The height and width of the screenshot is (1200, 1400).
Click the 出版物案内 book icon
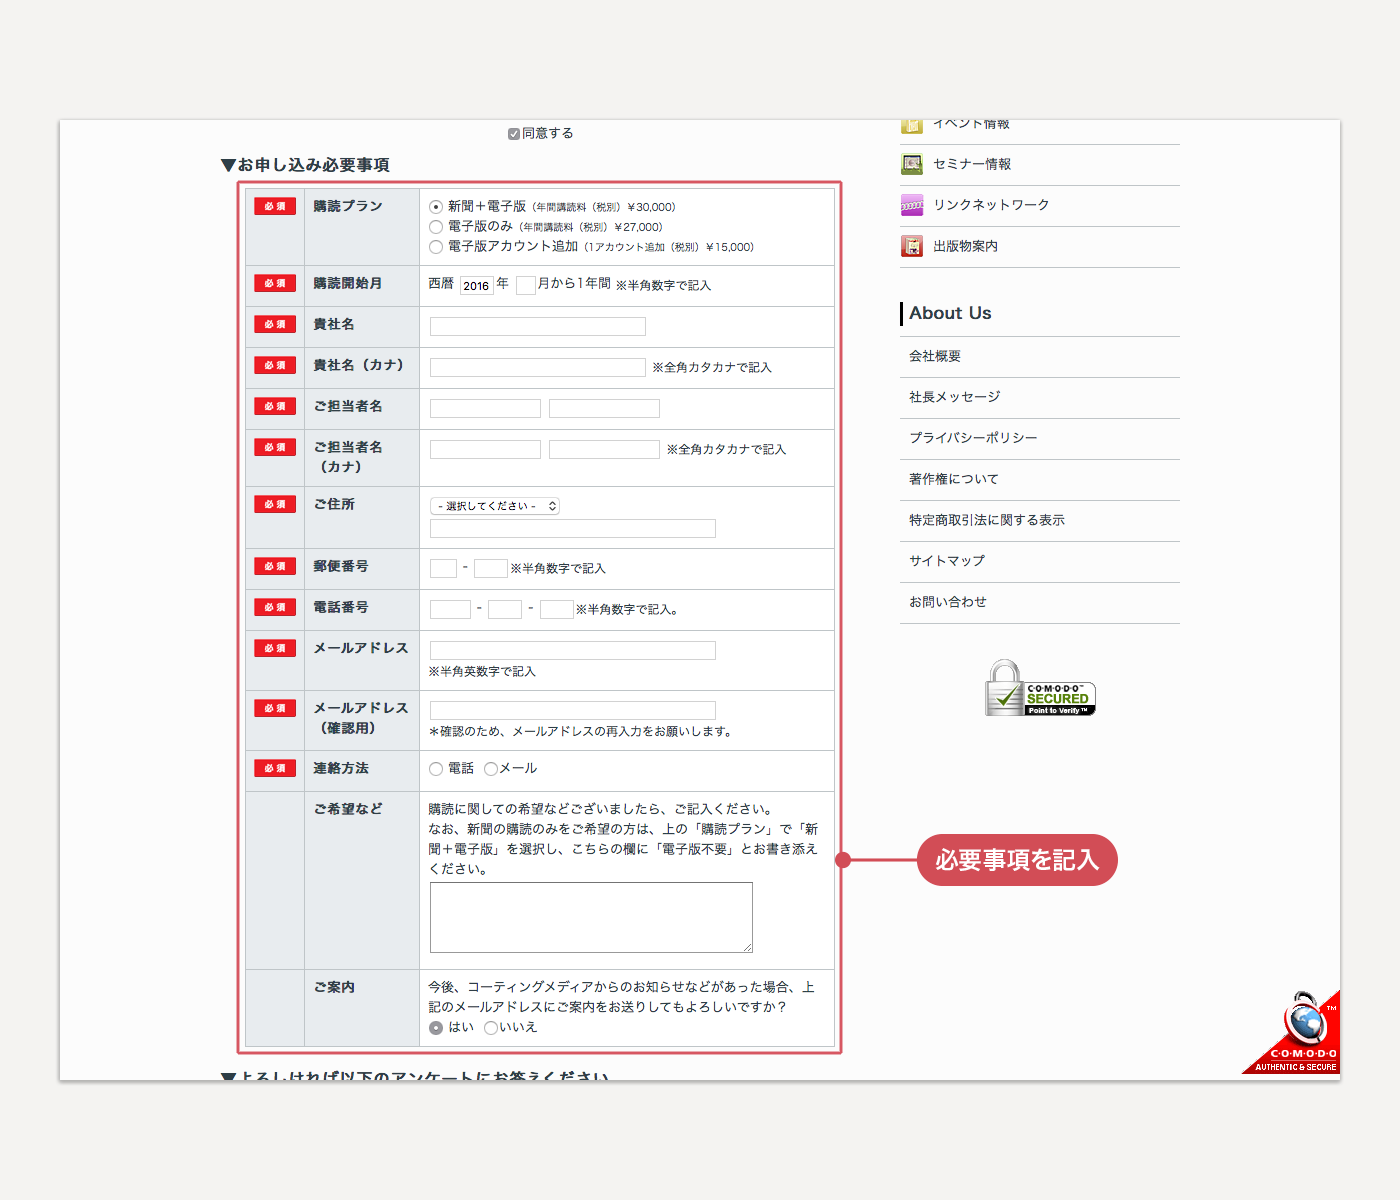click(911, 246)
